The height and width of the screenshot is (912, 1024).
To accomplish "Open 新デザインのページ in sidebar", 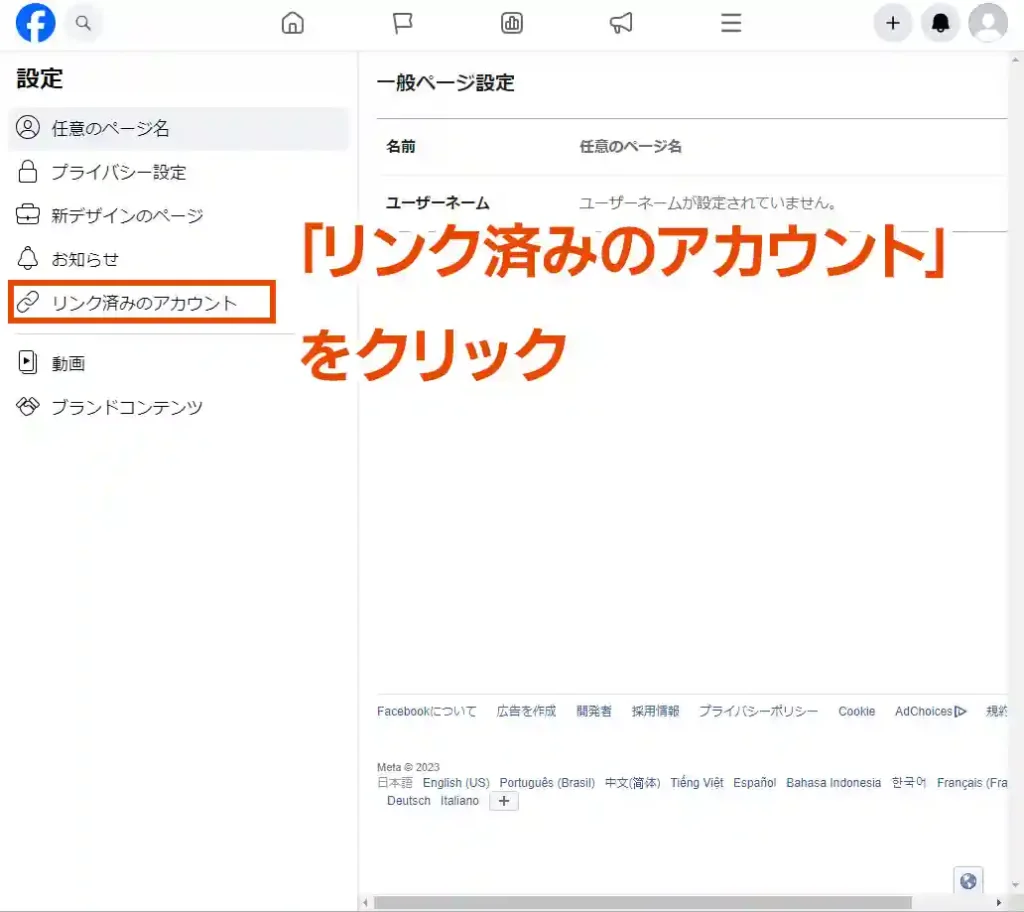I will click(x=178, y=215).
